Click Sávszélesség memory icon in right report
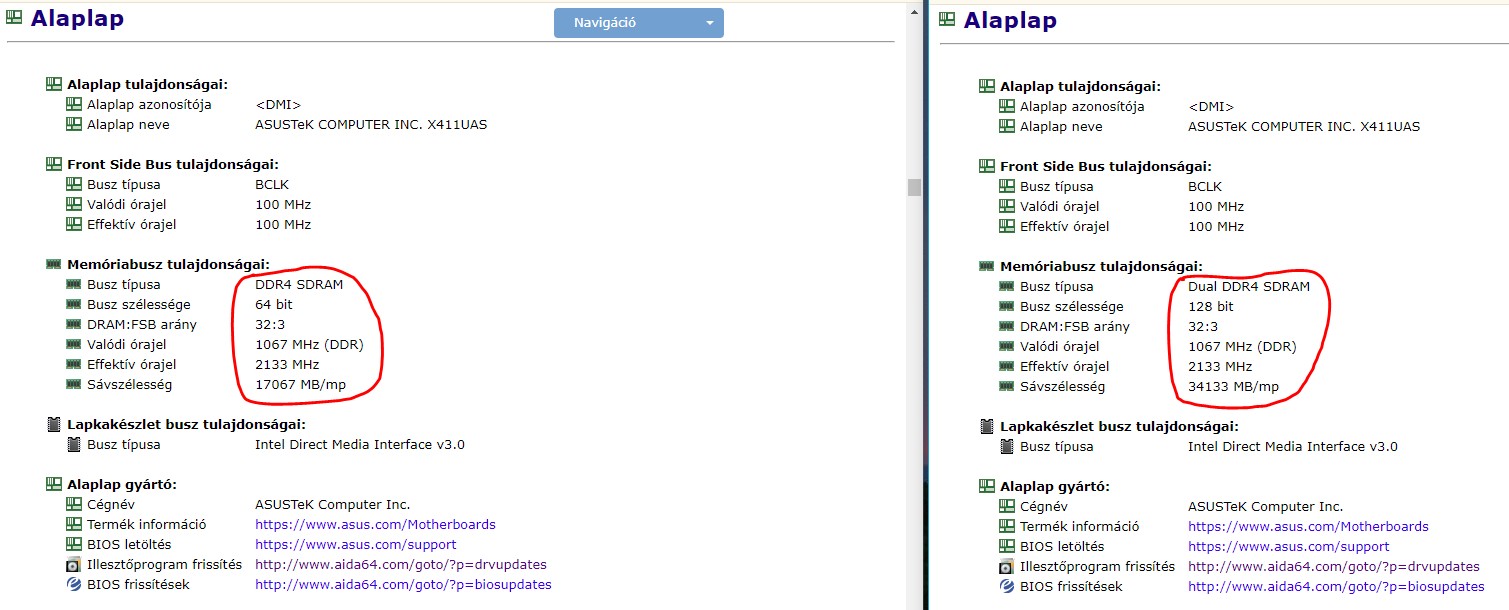 point(1007,386)
